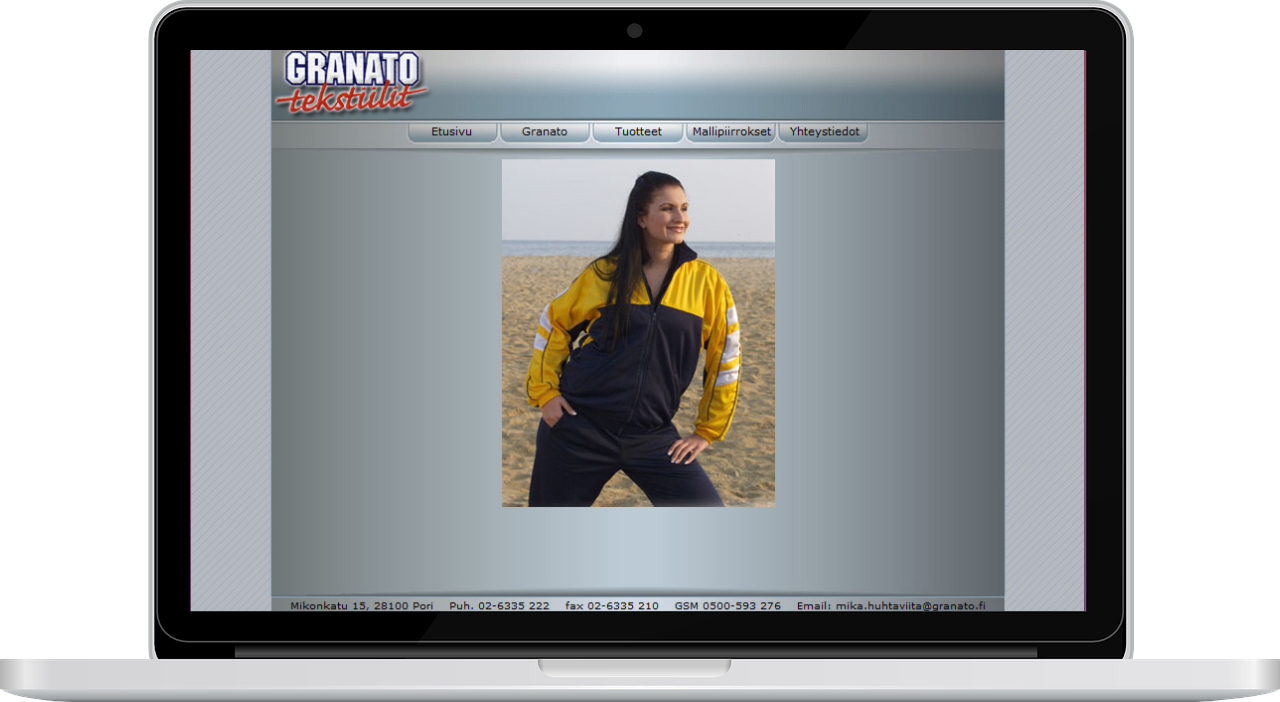Select the Granato navigation button
Viewport: 1280px width, 702px height.
coord(544,132)
